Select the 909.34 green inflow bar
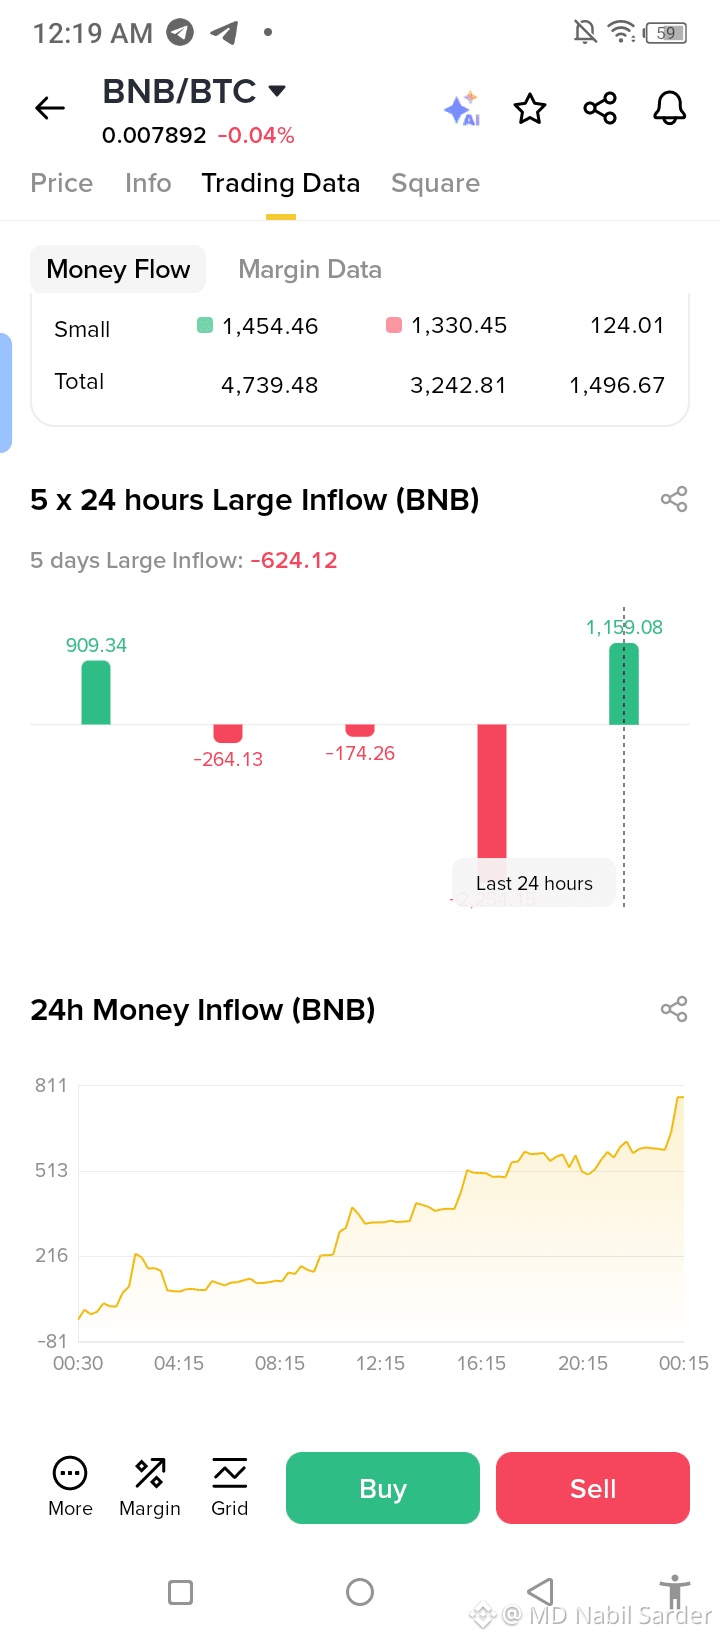This screenshot has height=1640, width=720. point(96,692)
